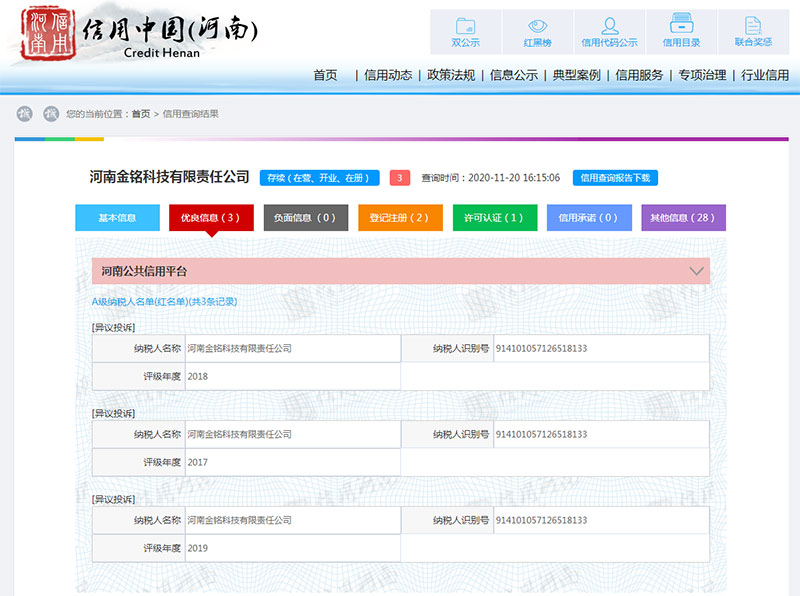Select the 登记注册 (2) tab
Screen dimensions: 800x596
coord(399,218)
